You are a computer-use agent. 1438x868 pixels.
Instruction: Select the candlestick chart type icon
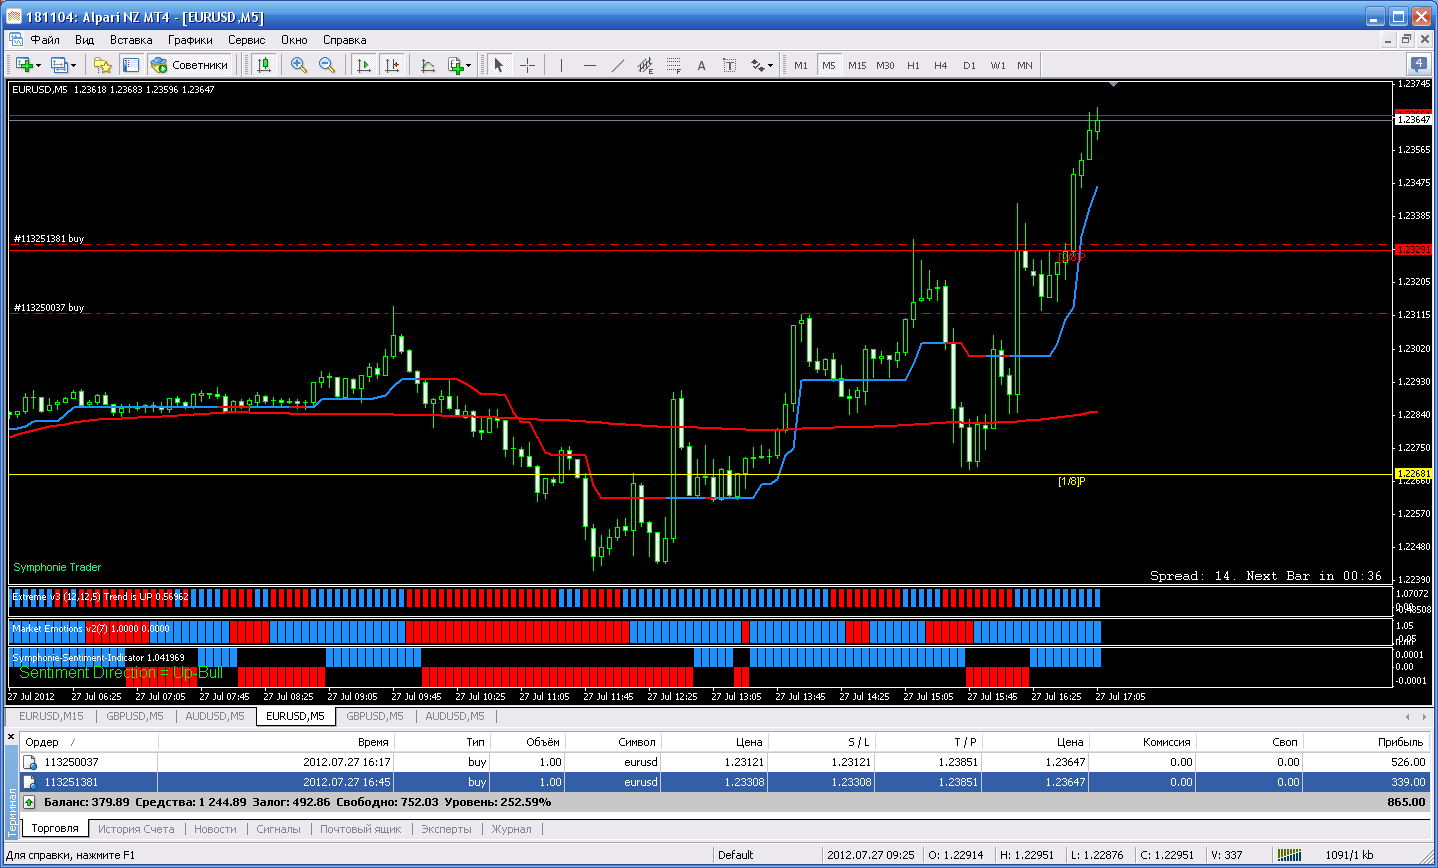pyautogui.click(x=264, y=65)
